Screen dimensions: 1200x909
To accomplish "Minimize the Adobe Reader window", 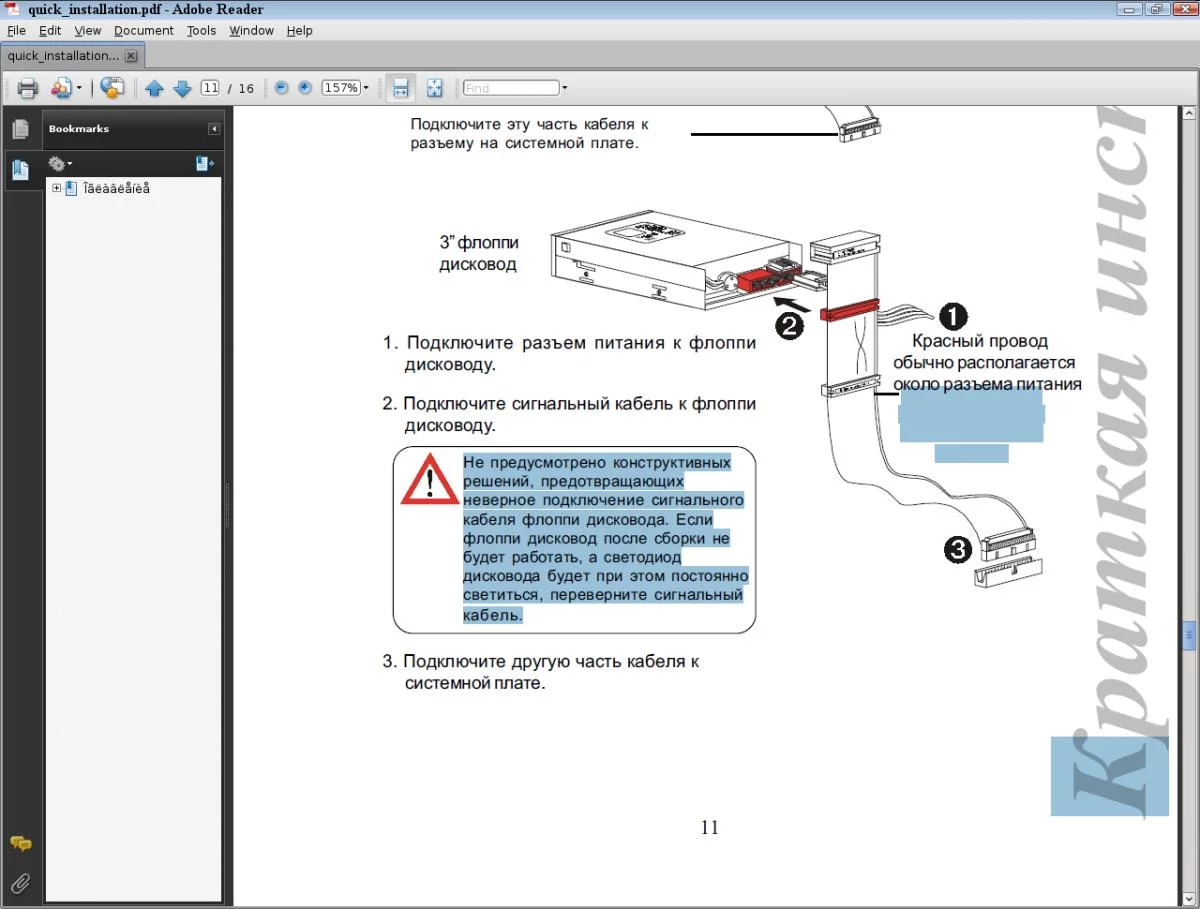I will pyautogui.click(x=1129, y=9).
